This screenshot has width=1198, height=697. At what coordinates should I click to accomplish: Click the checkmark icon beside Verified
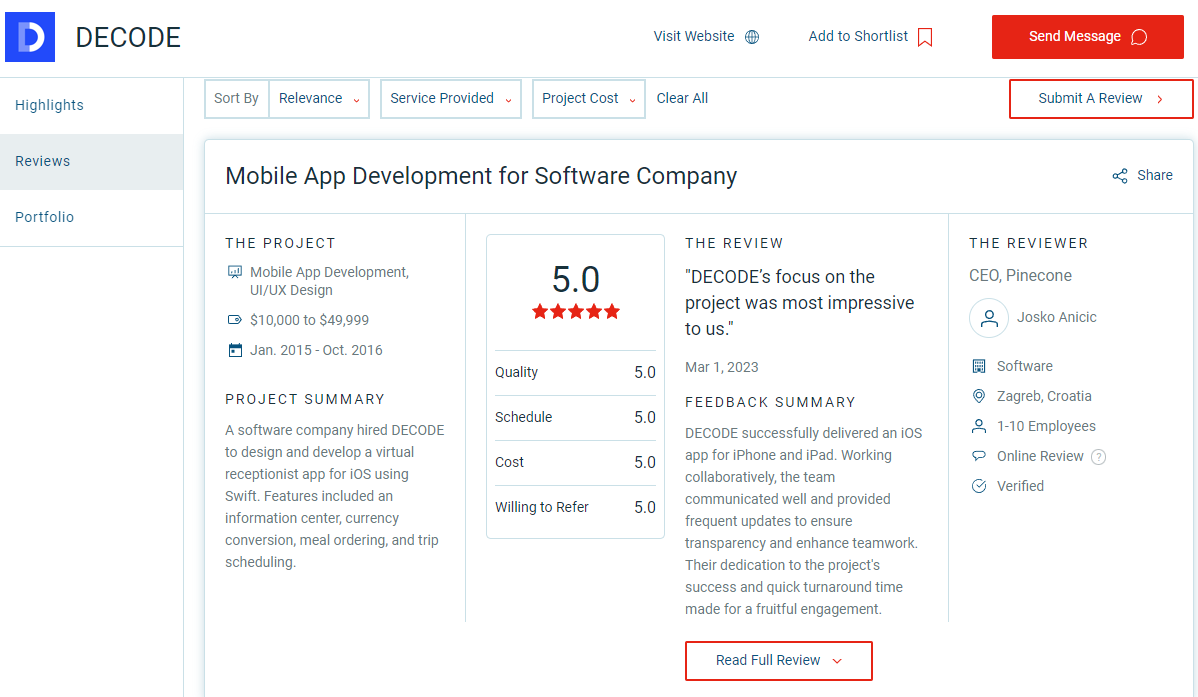click(x=979, y=486)
